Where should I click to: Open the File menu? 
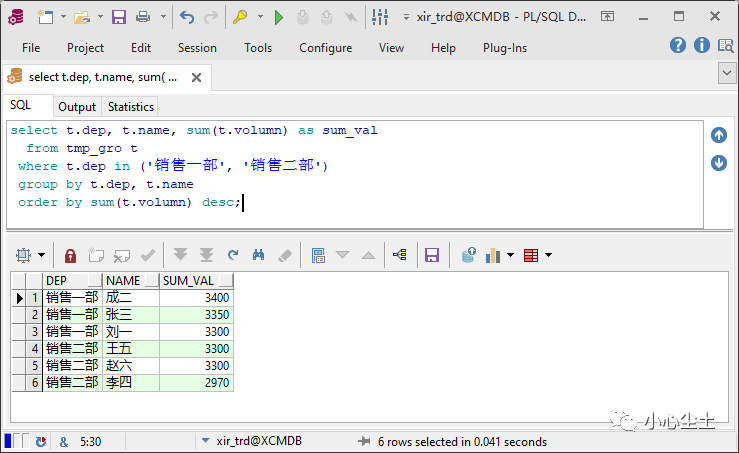(31, 48)
